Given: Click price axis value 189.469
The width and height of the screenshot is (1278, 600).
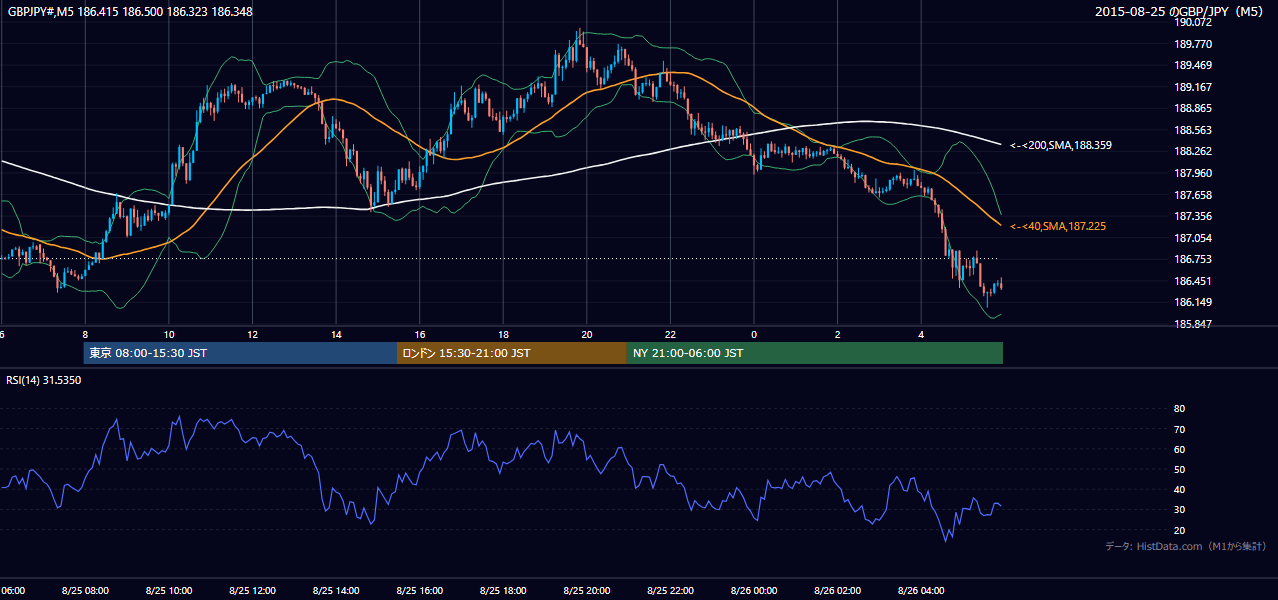Looking at the screenshot, I should click(x=1192, y=65).
